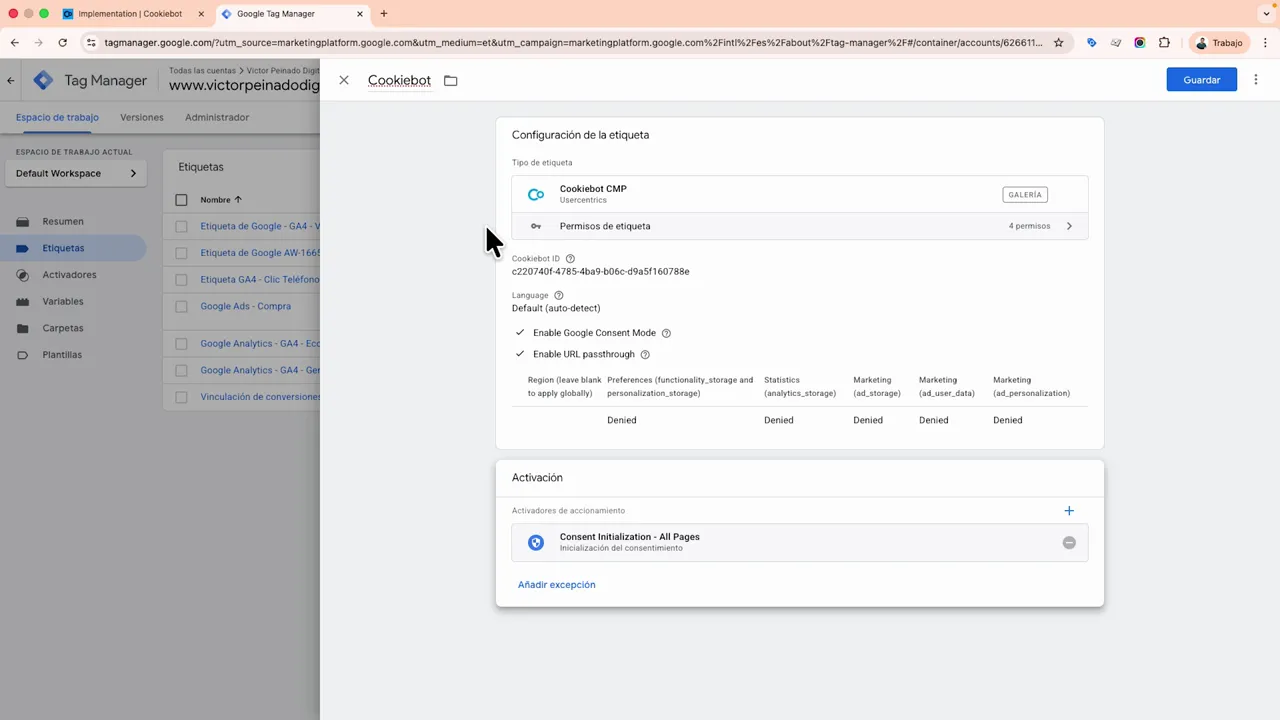Viewport: 1280px width, 720px height.
Task: Check the Google Ads - Compra row
Action: tap(181, 307)
